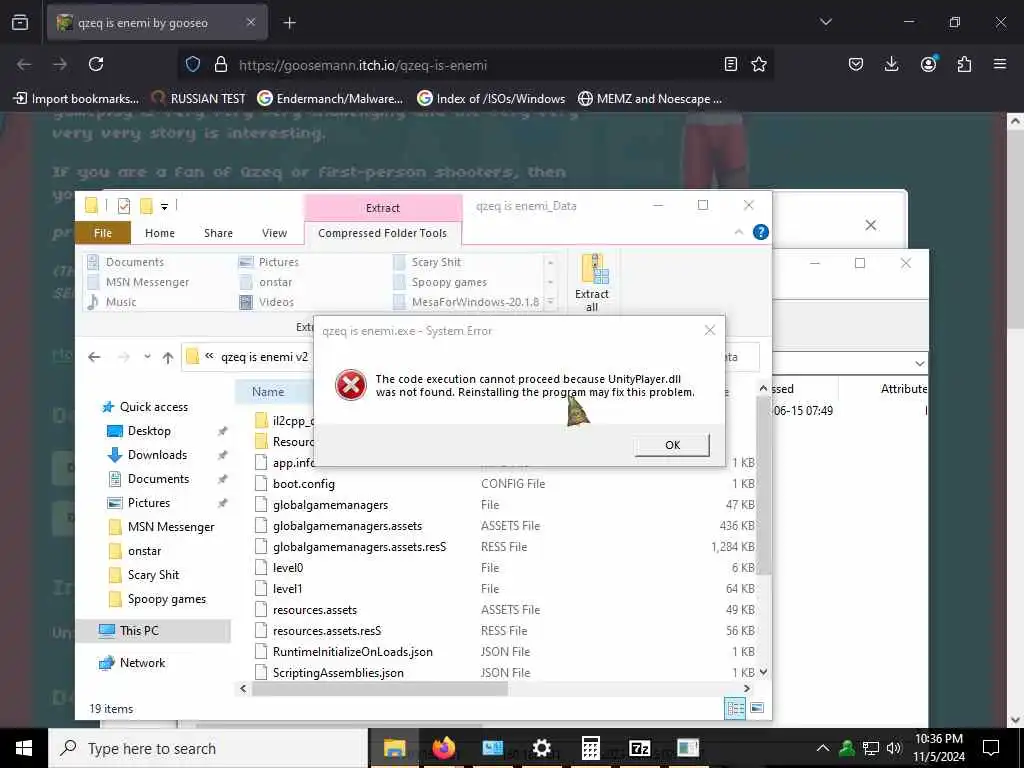Click Extract all button

(x=592, y=283)
